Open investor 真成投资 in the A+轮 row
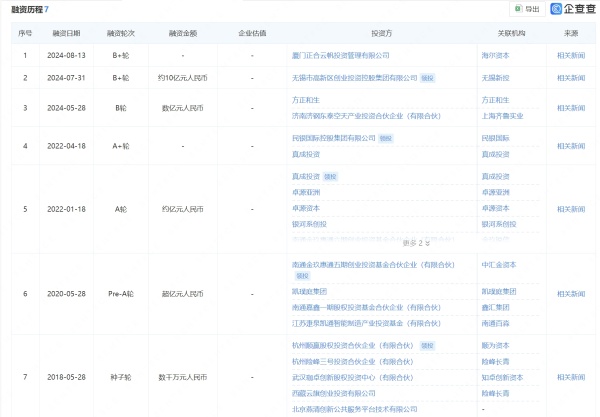Viewport: 600px width, 417px height. point(306,154)
